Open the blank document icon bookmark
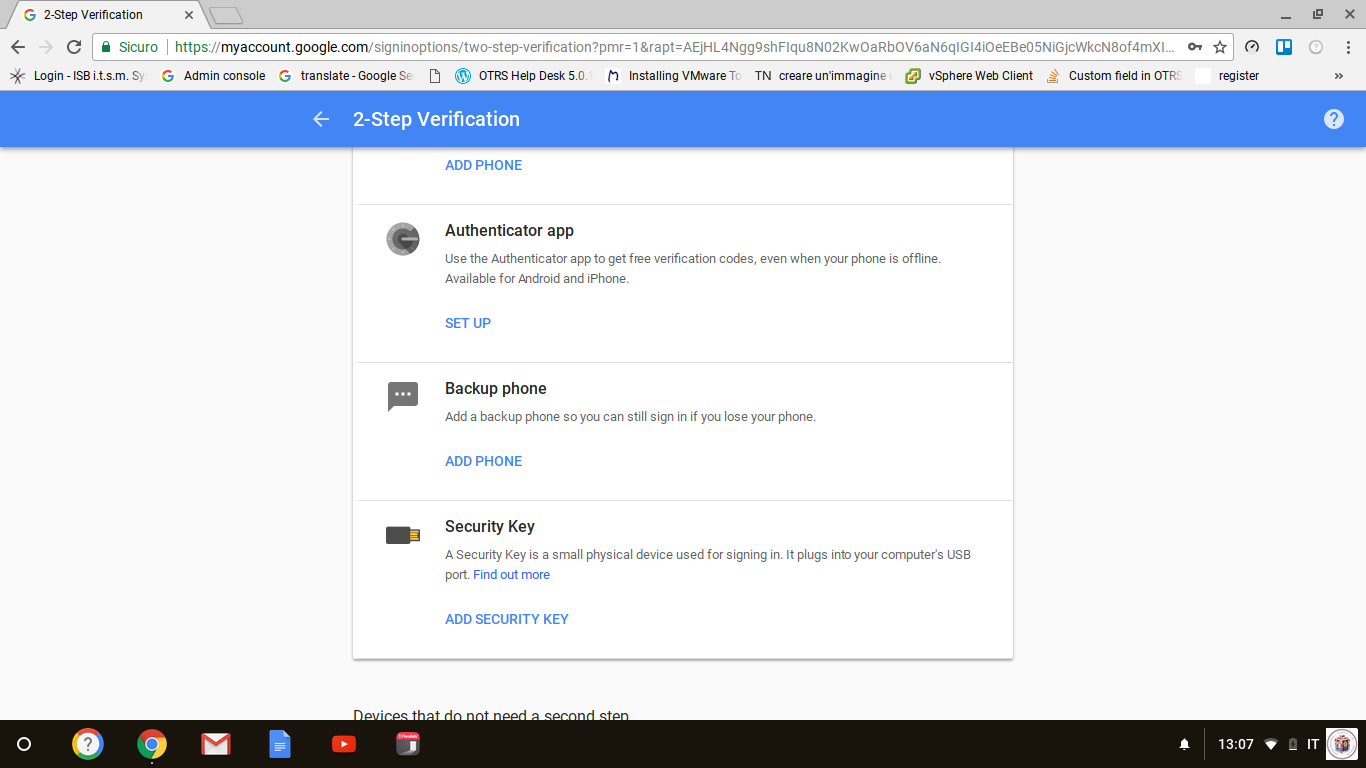Screen dimensions: 1366x768 (x=434, y=76)
